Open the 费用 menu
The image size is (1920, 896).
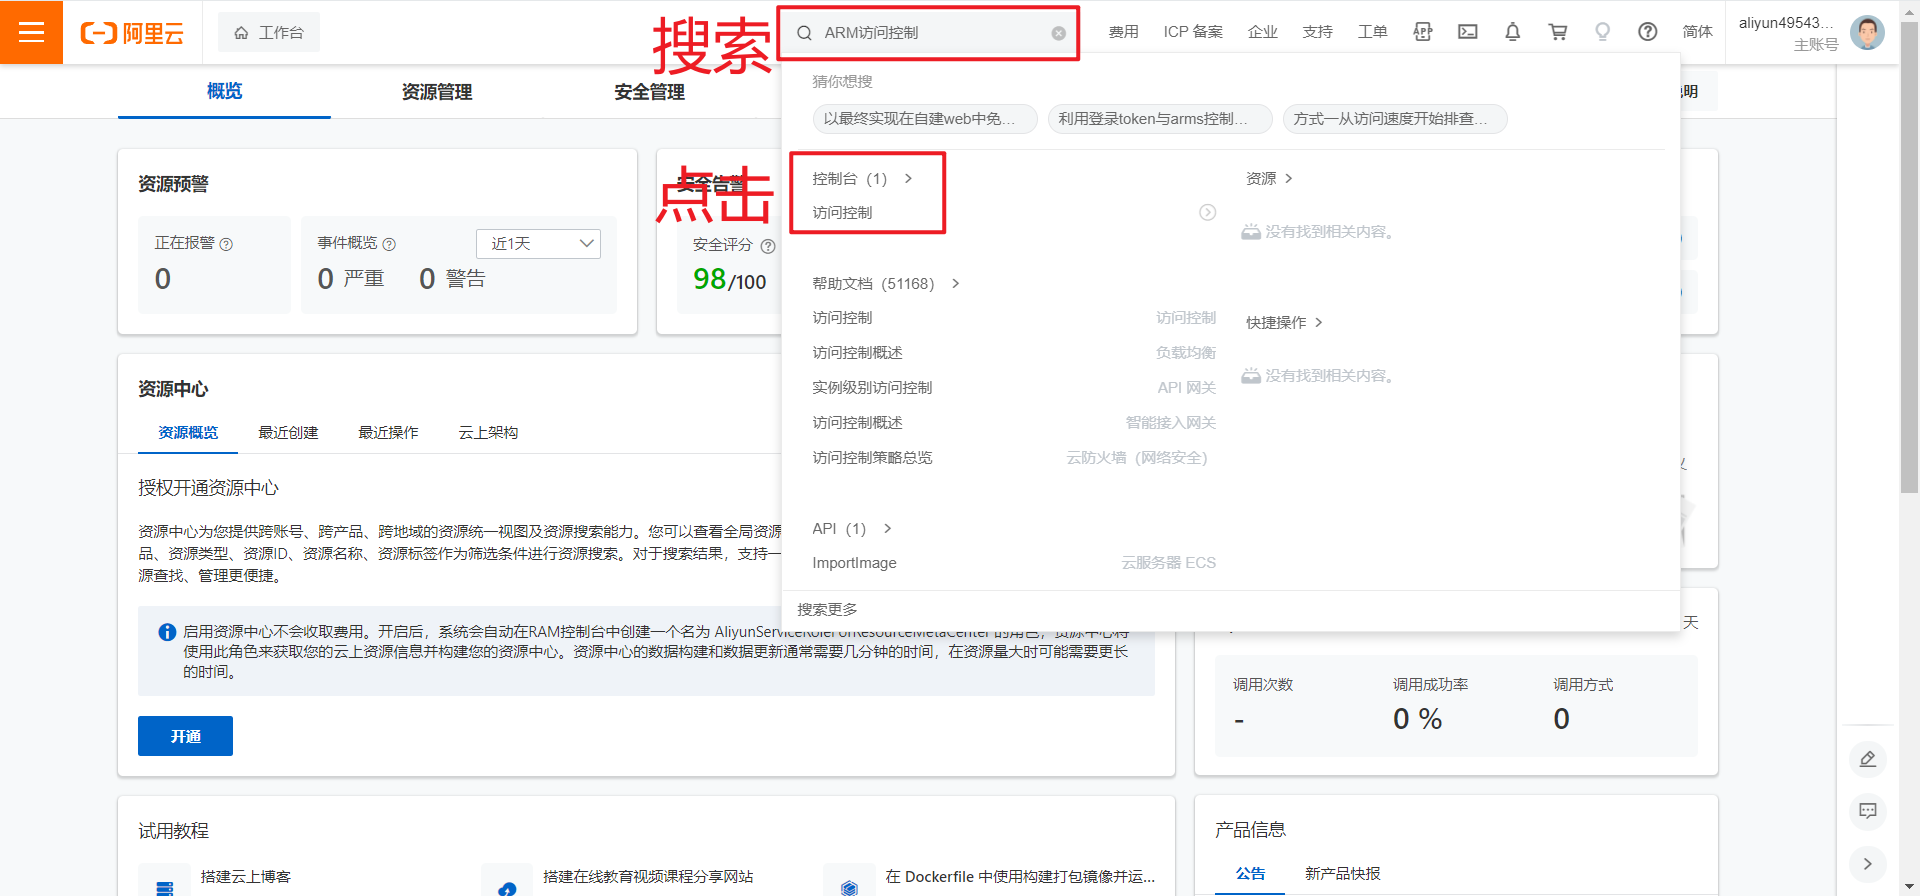tap(1123, 32)
